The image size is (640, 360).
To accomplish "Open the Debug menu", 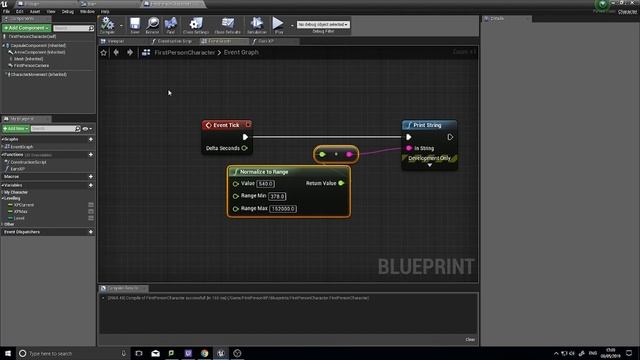I will point(67,11).
